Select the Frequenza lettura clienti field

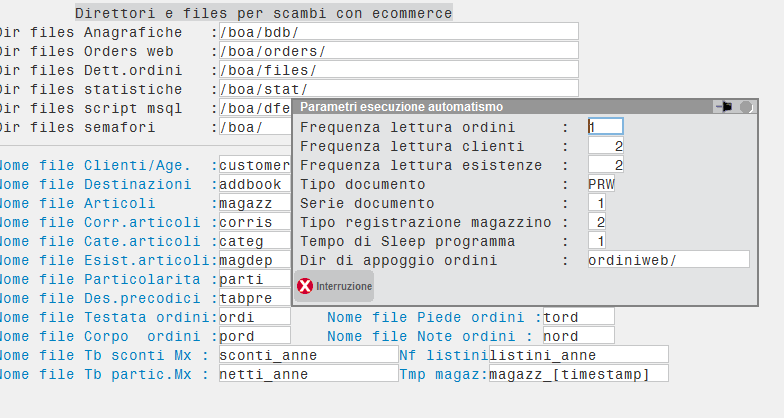[x=605, y=146]
